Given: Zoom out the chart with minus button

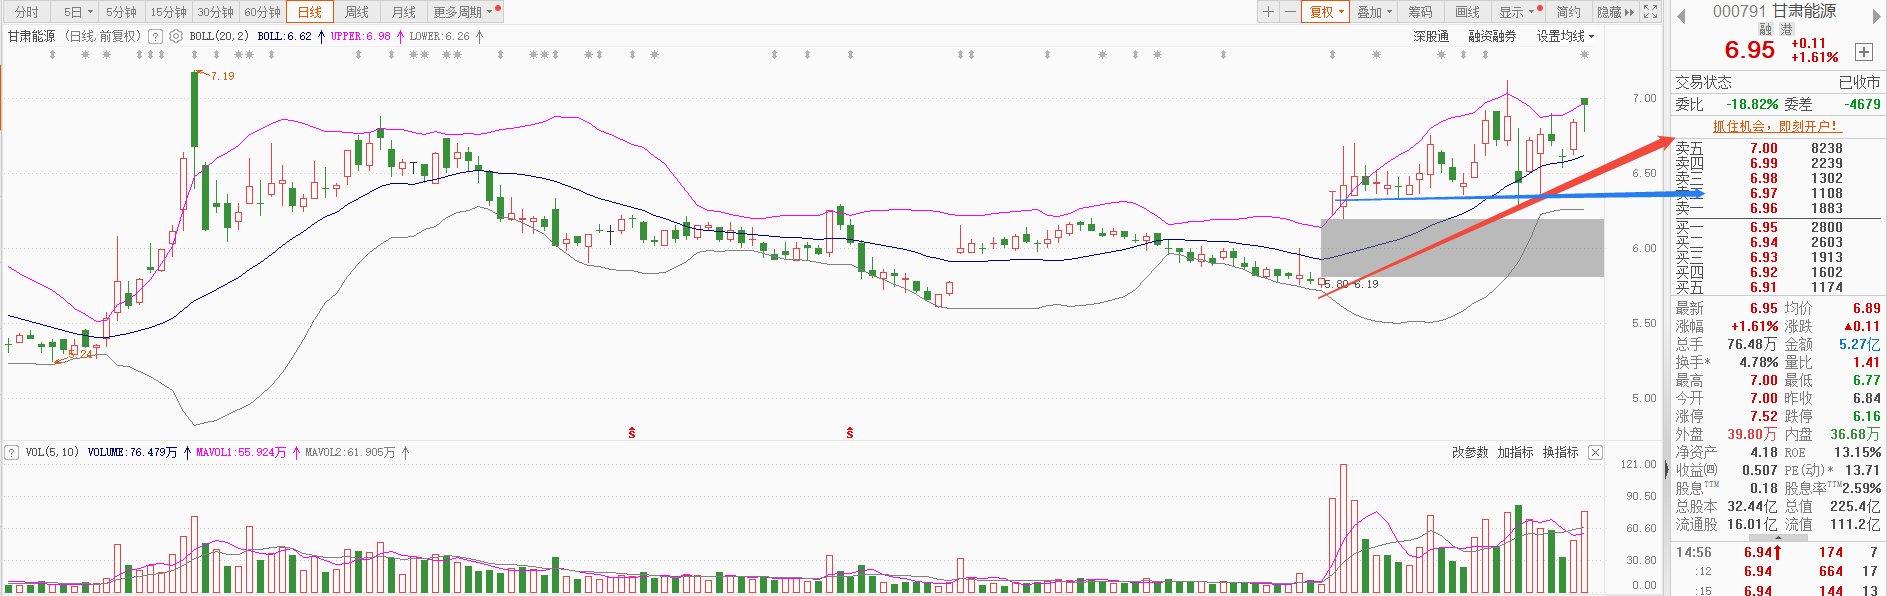Looking at the screenshot, I should (x=1290, y=12).
